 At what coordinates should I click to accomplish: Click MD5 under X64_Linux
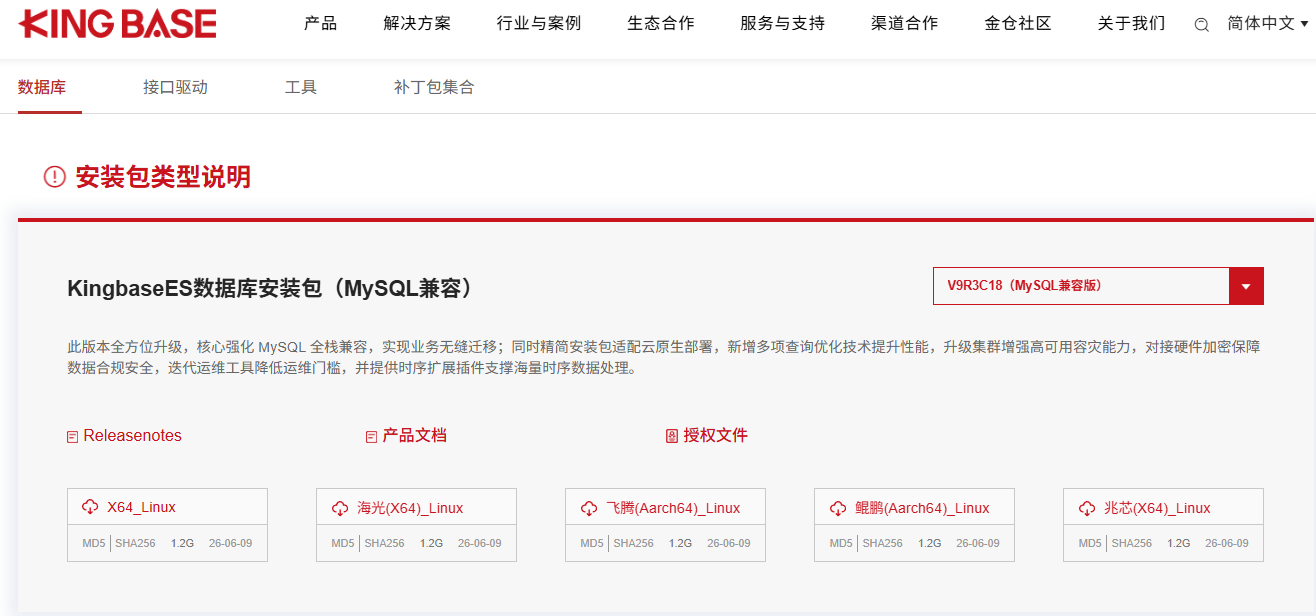click(x=93, y=543)
